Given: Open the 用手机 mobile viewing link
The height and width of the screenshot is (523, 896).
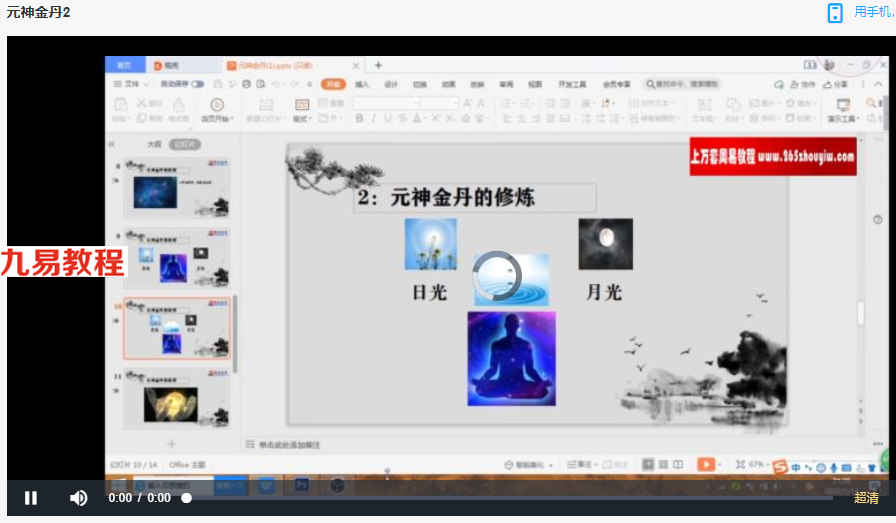Looking at the screenshot, I should (x=874, y=11).
